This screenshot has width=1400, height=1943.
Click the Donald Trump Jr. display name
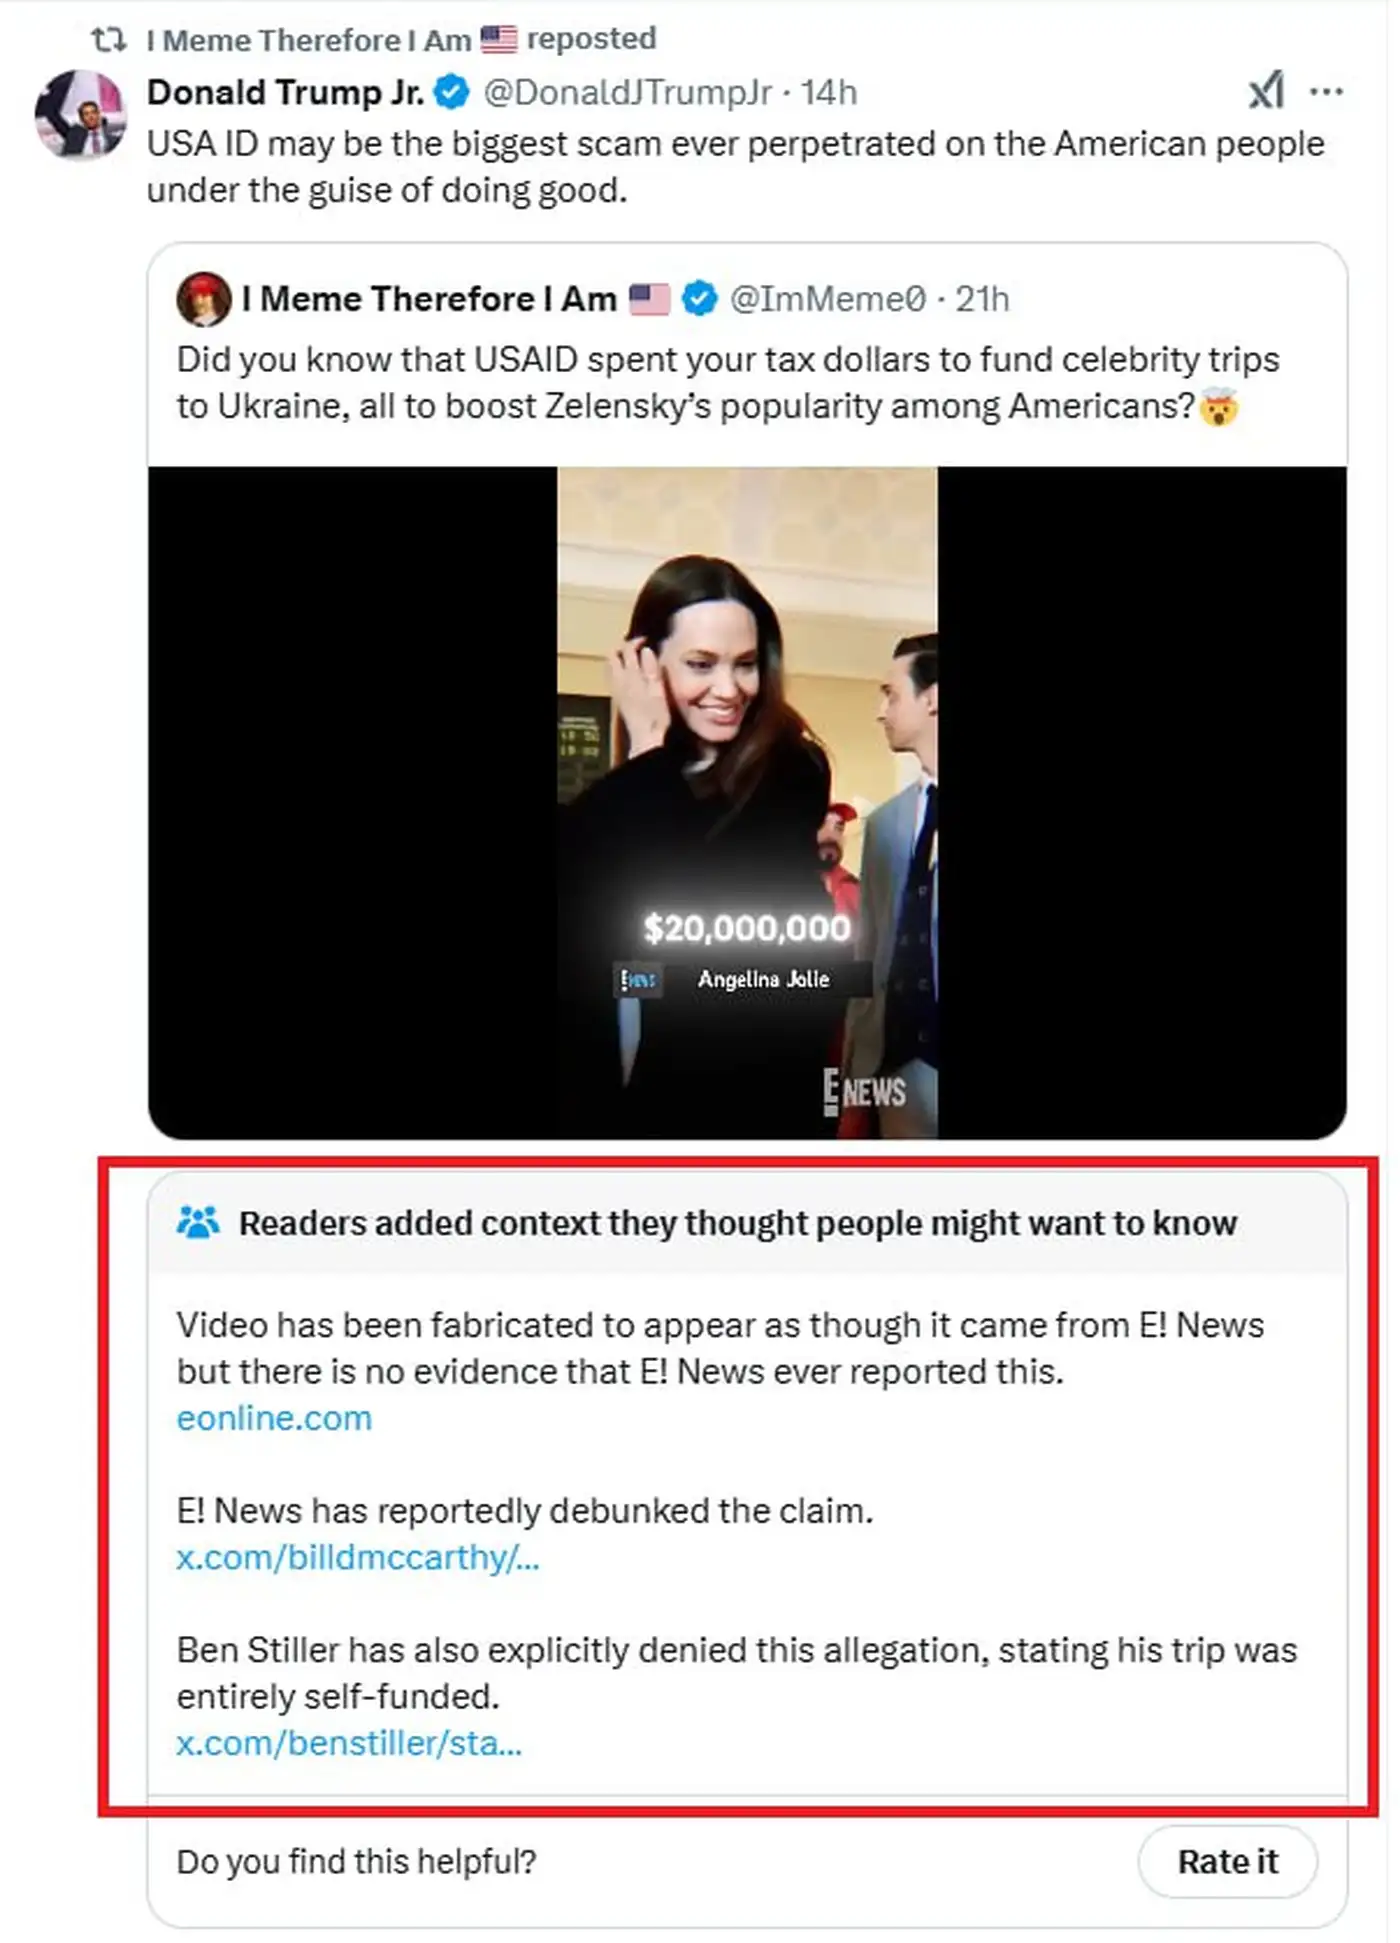click(x=286, y=92)
